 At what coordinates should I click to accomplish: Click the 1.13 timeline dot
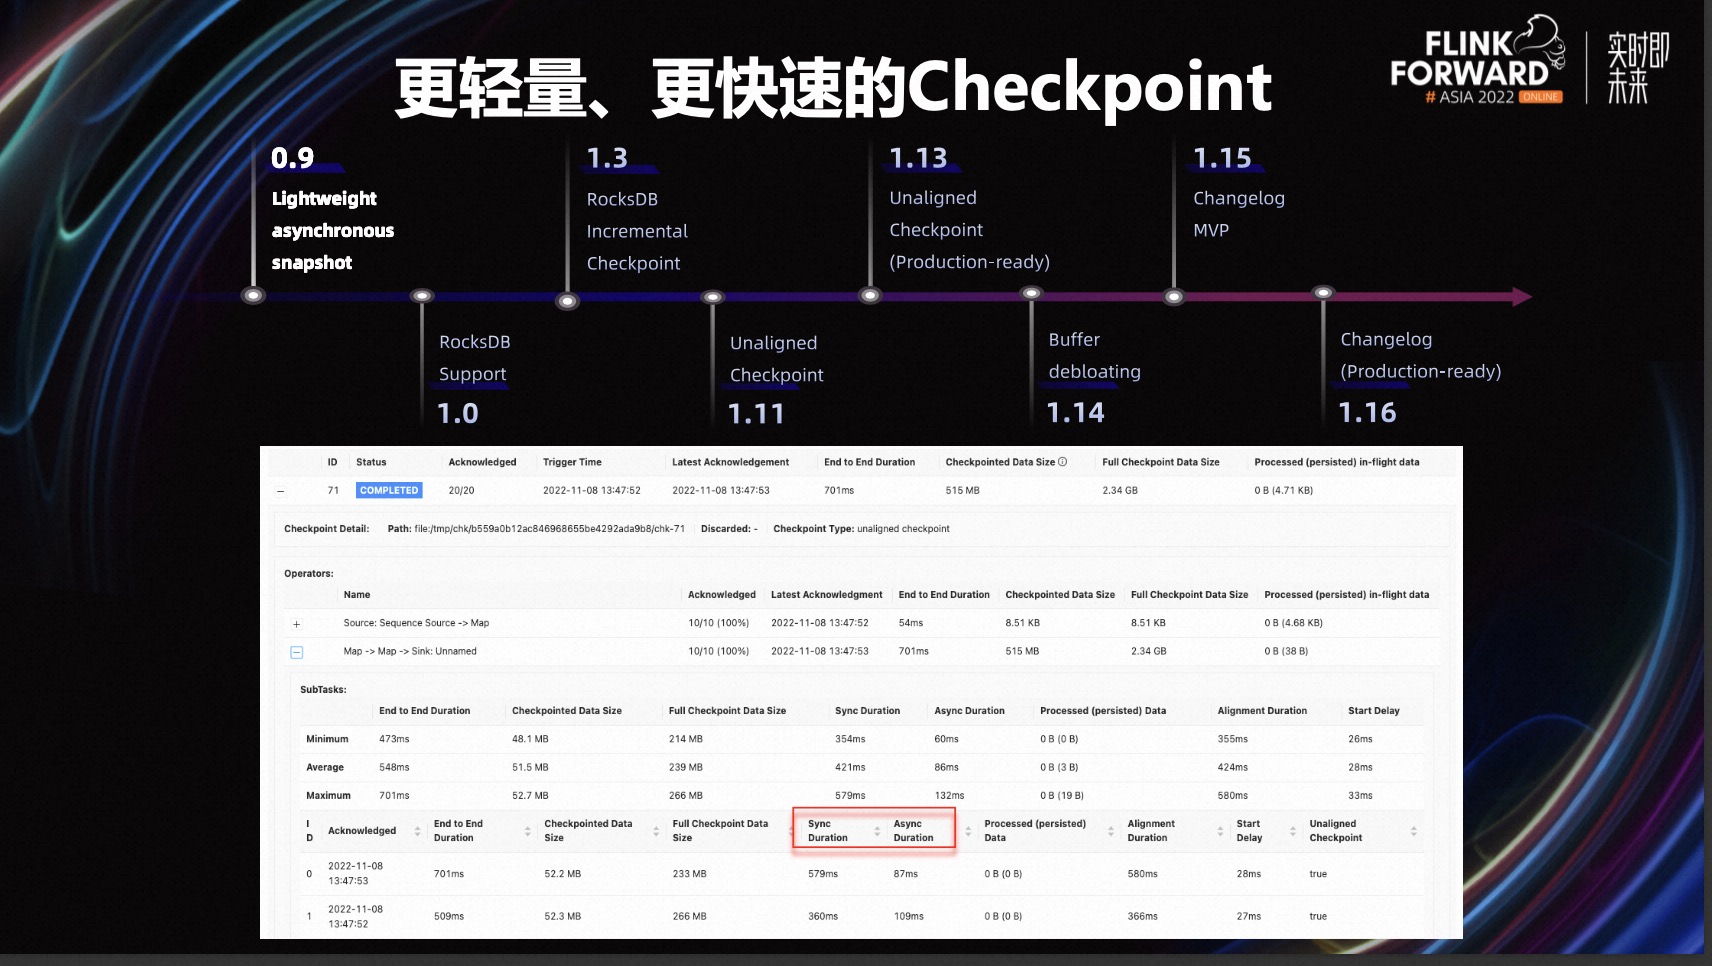coord(871,296)
